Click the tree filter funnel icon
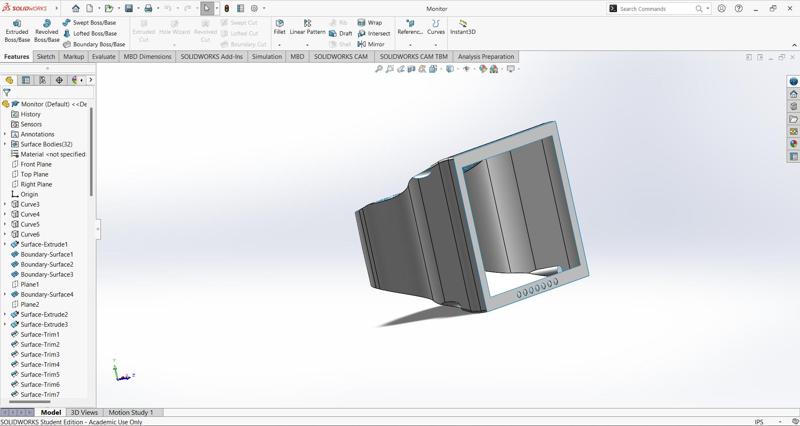 coord(7,92)
